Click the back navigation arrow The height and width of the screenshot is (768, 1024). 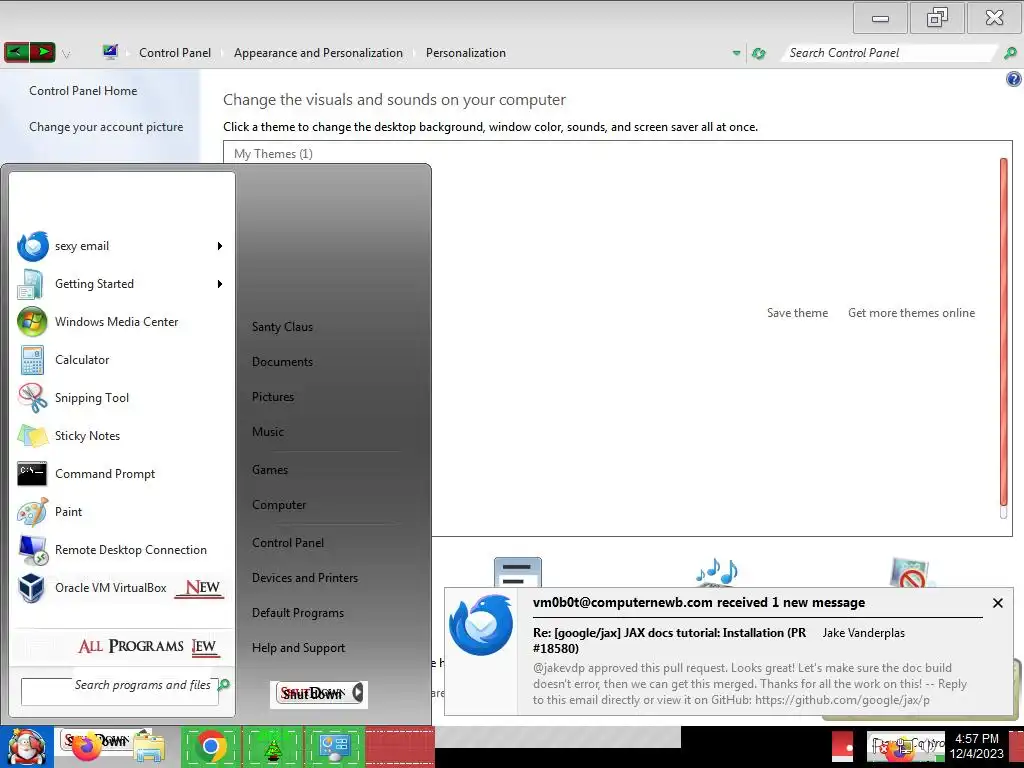[x=16, y=52]
